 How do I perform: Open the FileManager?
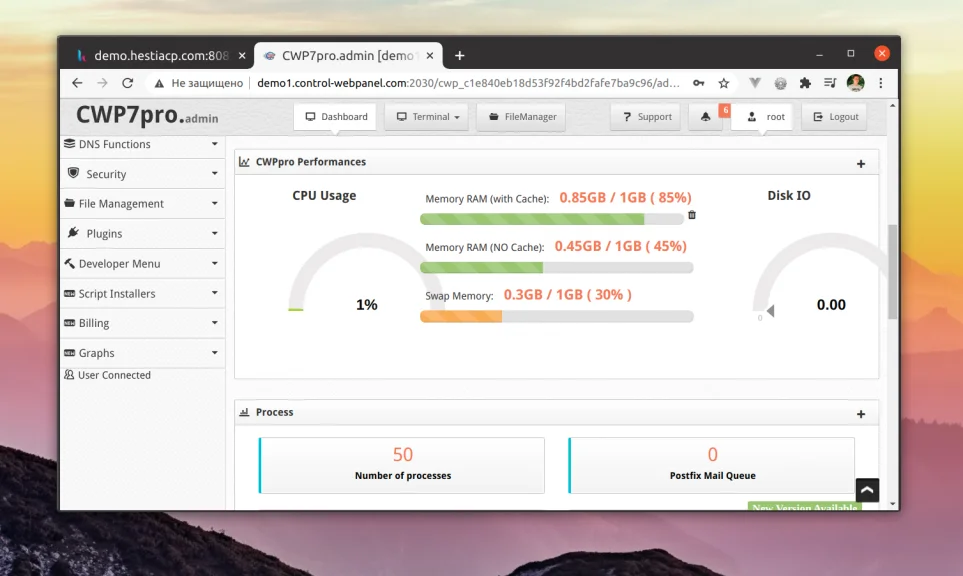pyautogui.click(x=521, y=116)
